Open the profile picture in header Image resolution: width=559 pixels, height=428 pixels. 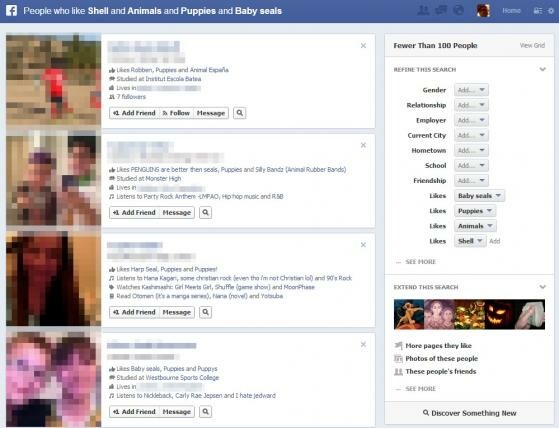(483, 10)
